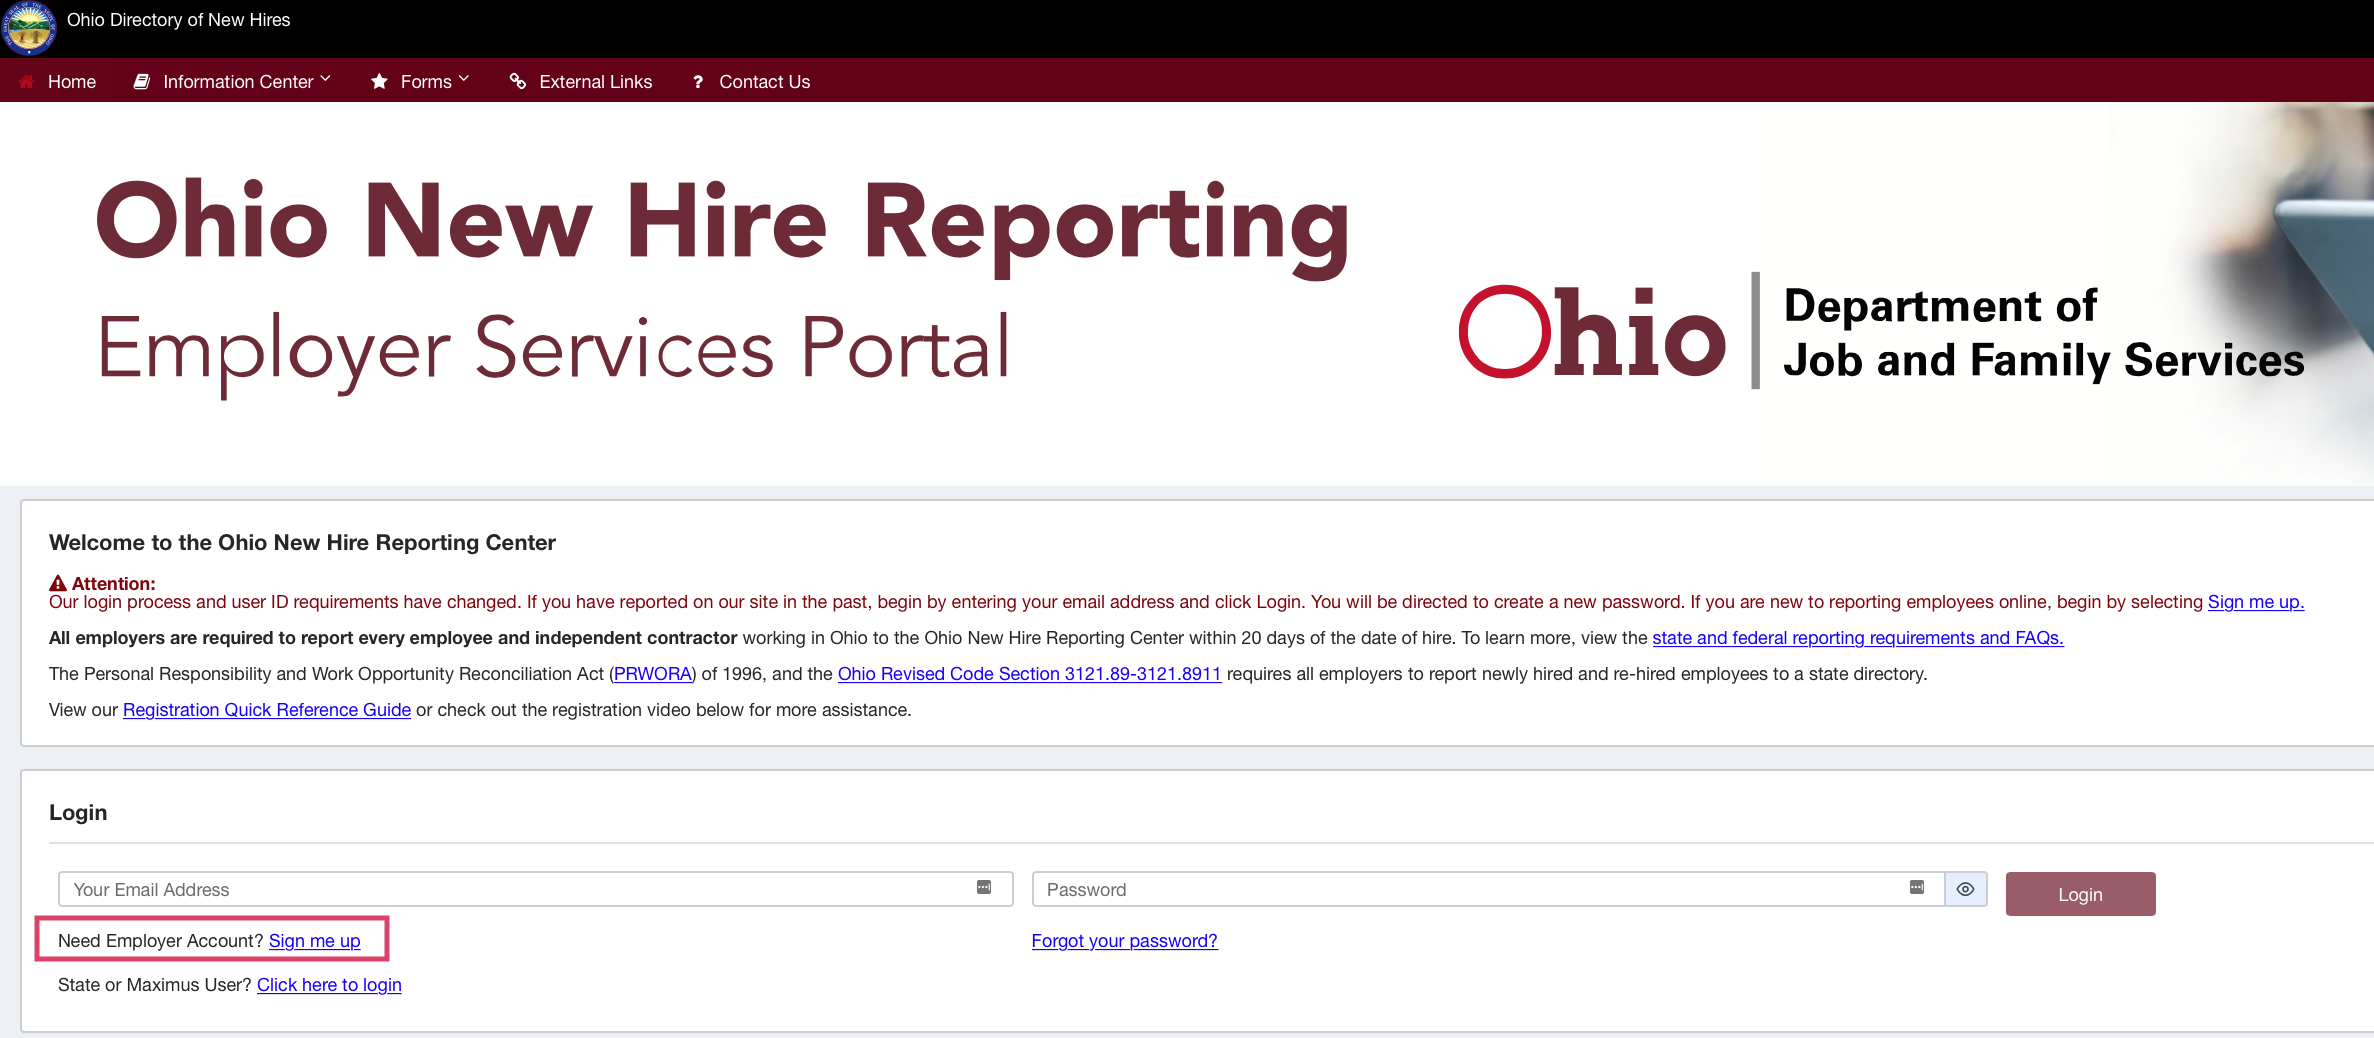Click the Attention warning triangle icon
Viewport: 2374px width, 1038px height.
point(58,583)
